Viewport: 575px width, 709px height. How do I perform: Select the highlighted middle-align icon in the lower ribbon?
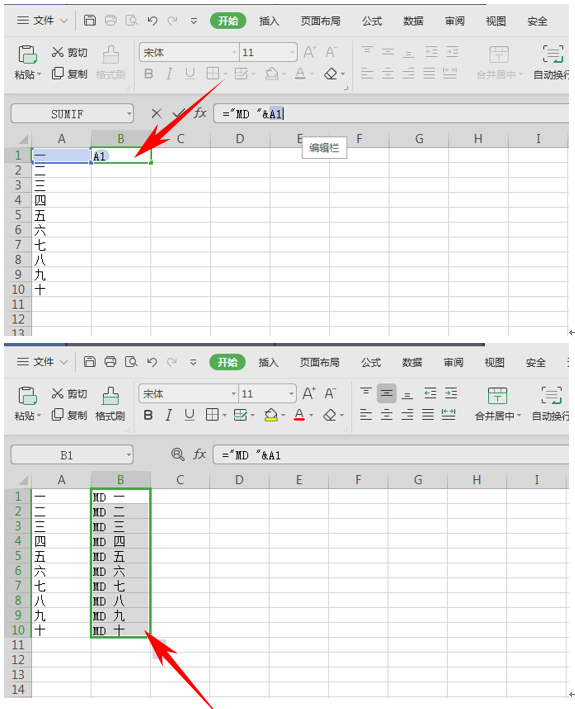click(386, 393)
